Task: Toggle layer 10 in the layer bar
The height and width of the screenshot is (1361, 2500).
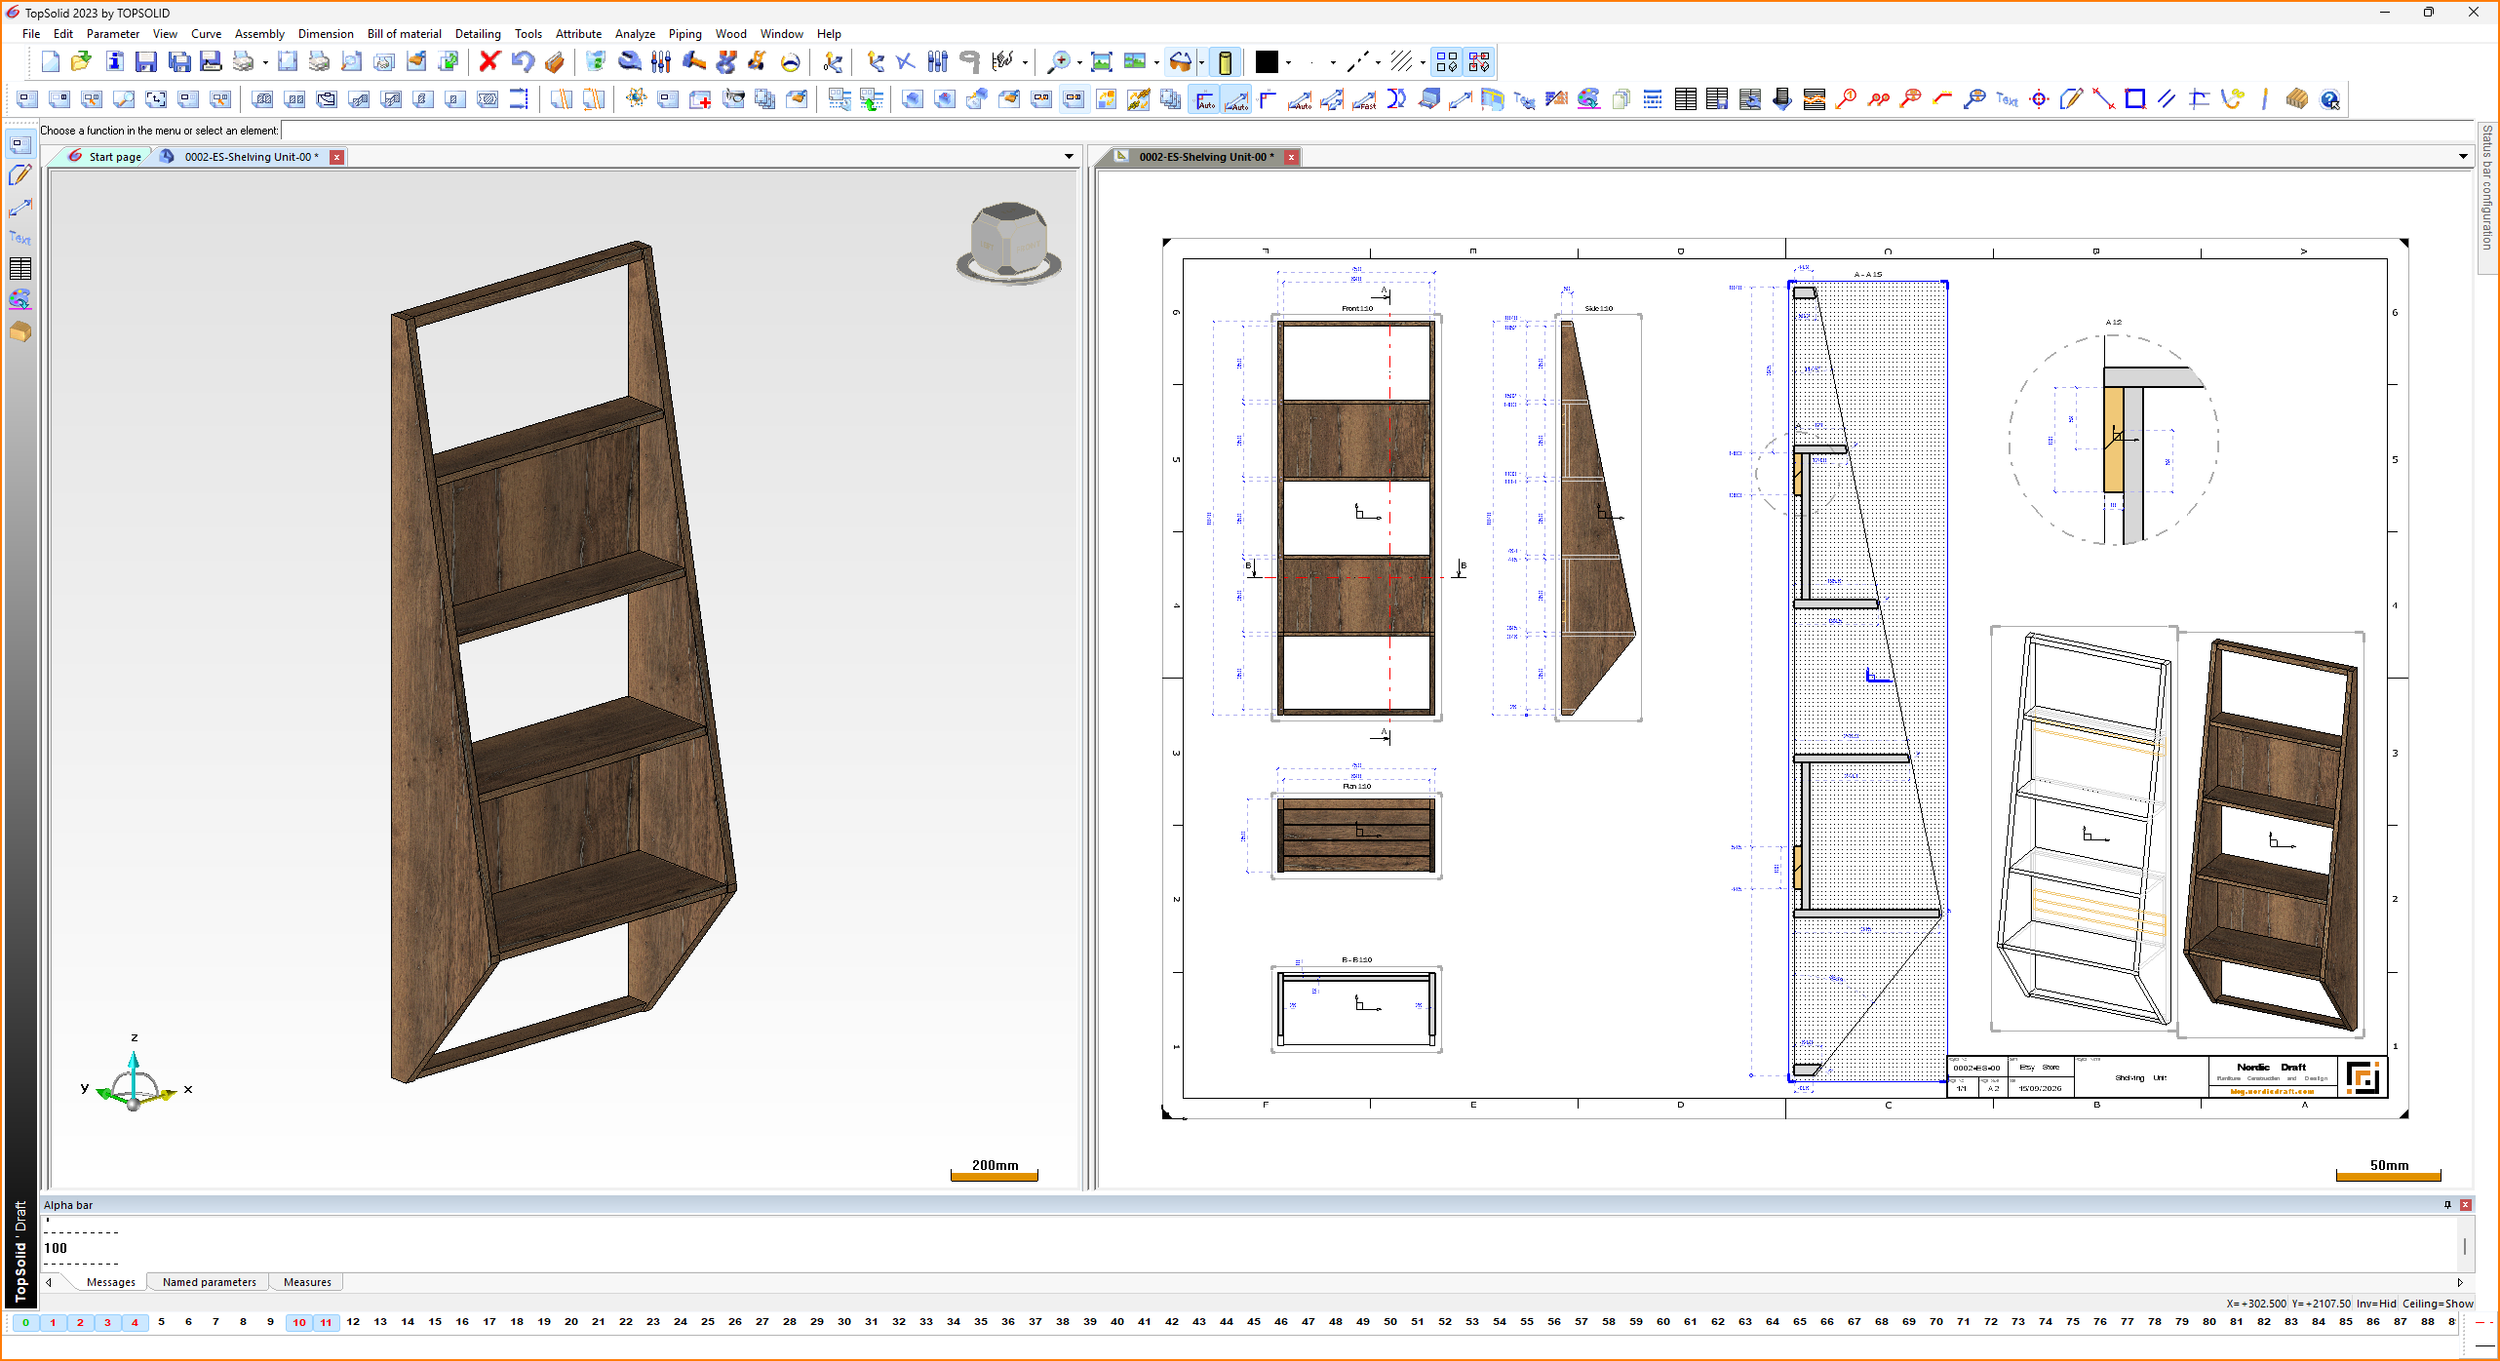Action: [299, 1322]
